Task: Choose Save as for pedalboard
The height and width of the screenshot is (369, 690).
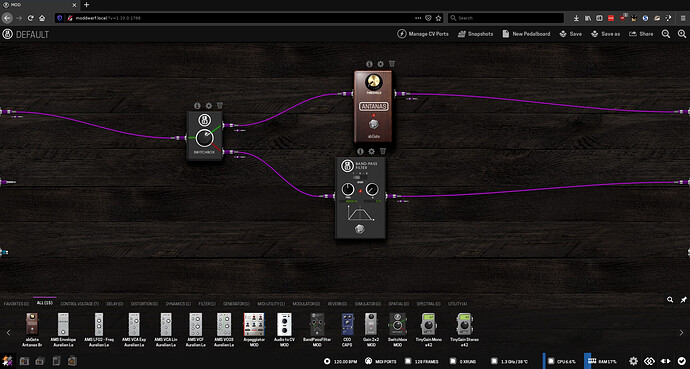Action: [605, 34]
